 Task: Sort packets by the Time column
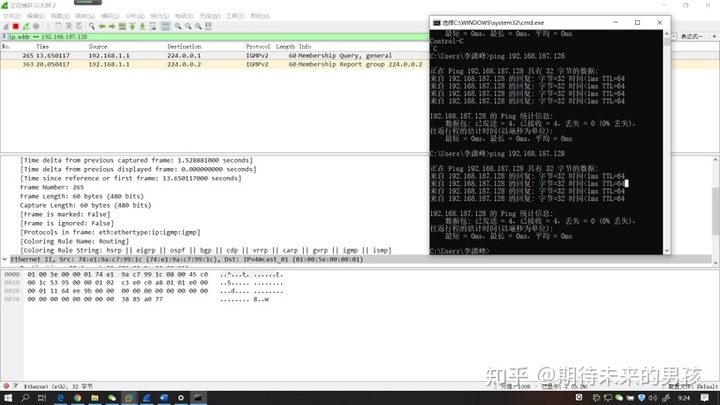pos(42,47)
